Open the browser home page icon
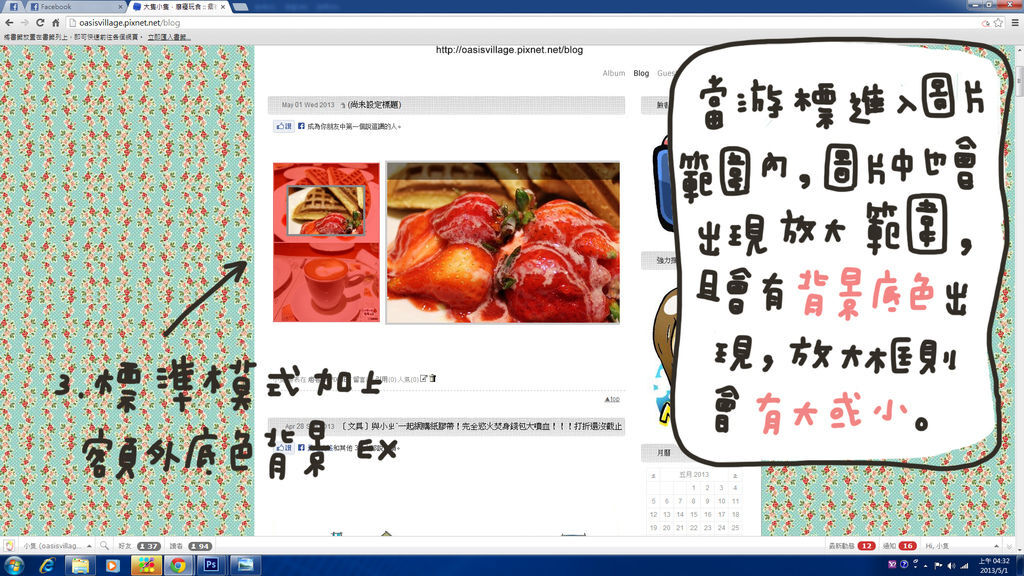The width and height of the screenshot is (1024, 576). tap(56, 22)
